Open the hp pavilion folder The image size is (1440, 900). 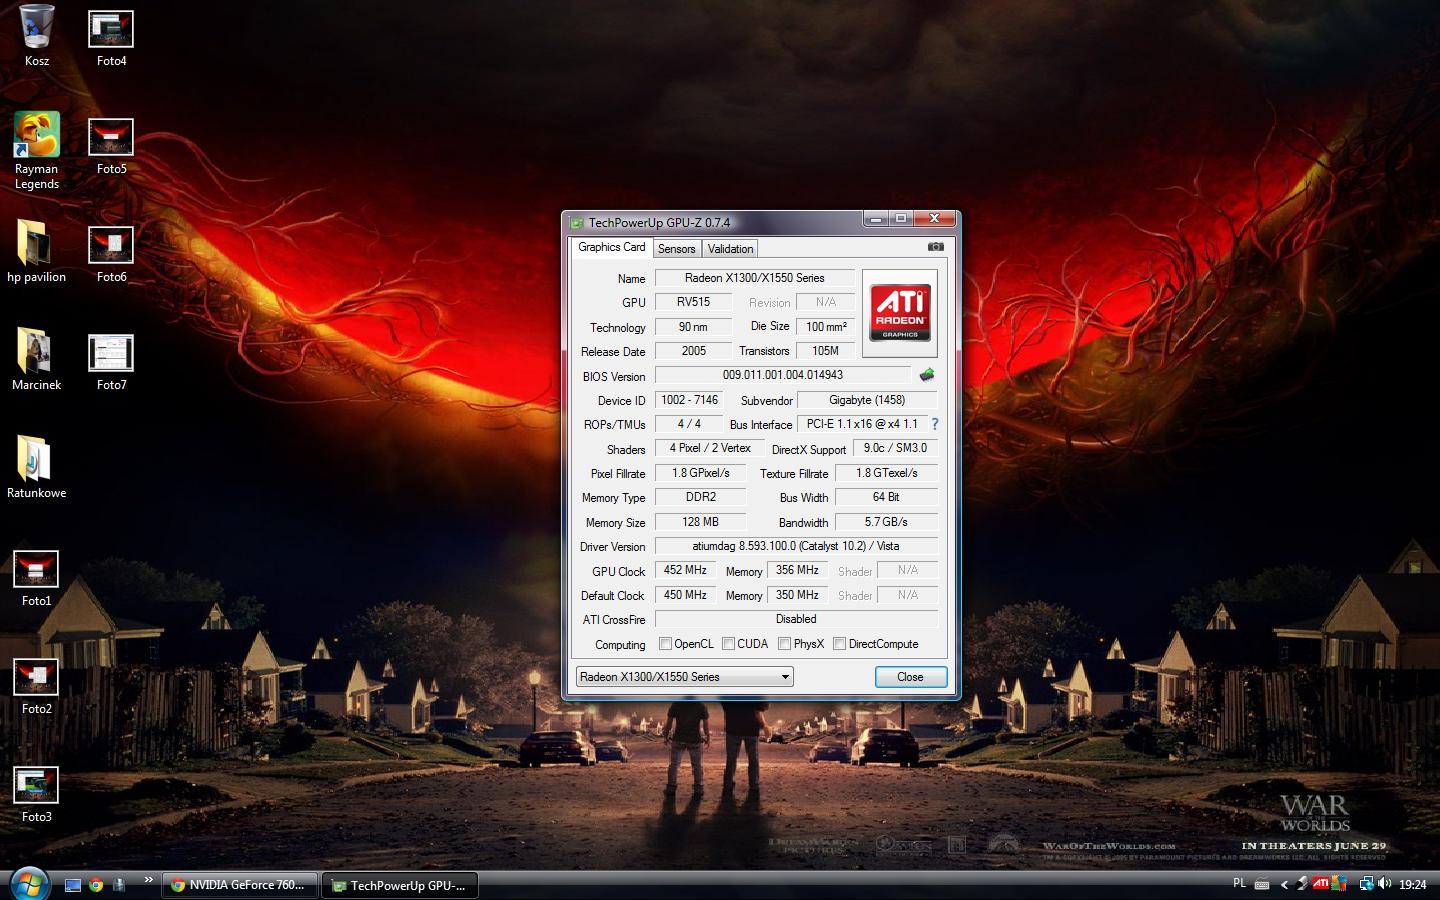point(37,251)
